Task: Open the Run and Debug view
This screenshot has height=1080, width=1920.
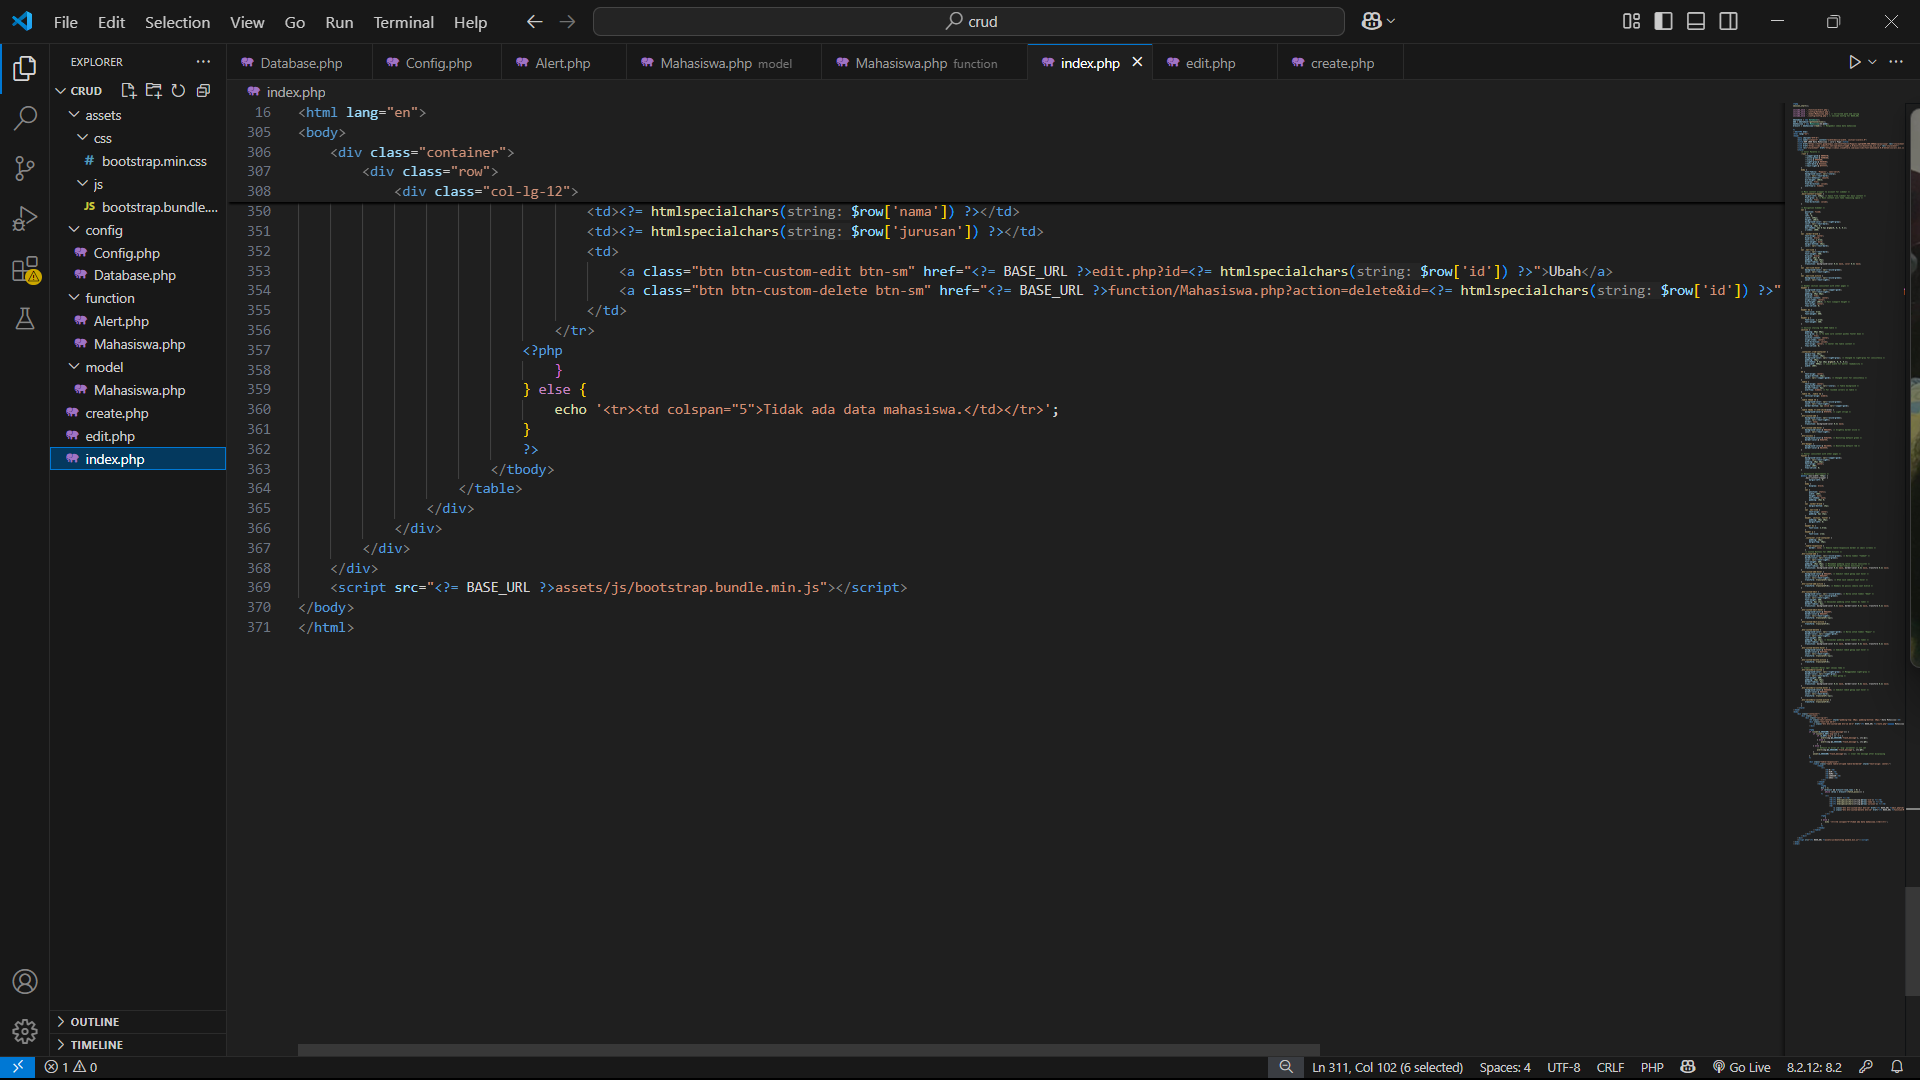Action: click(x=25, y=218)
